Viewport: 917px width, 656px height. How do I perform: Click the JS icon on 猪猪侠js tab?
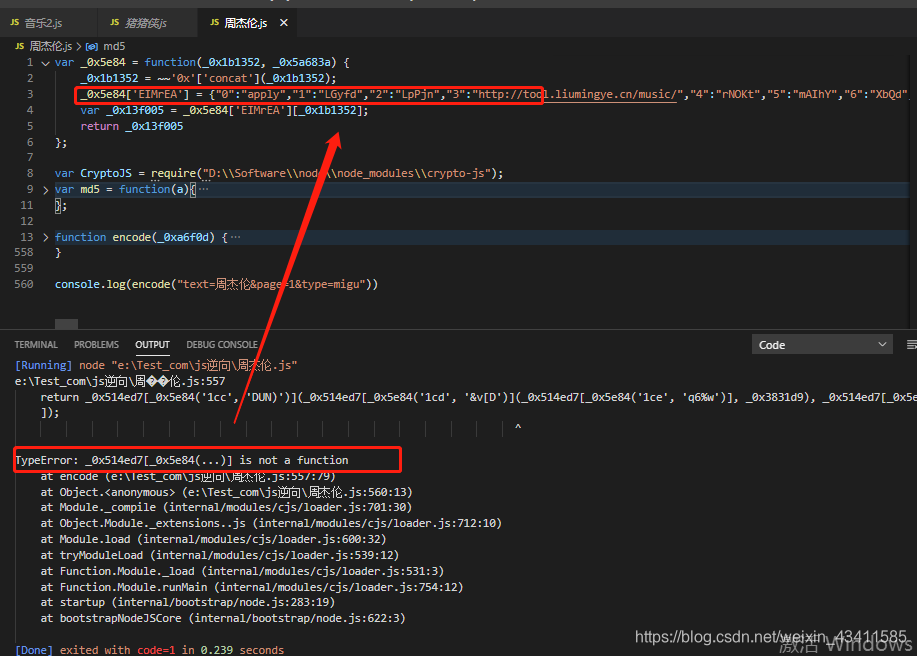pyautogui.click(x=115, y=23)
